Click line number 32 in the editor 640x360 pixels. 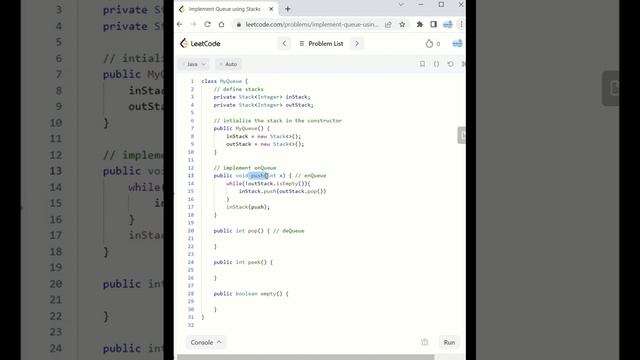191,325
